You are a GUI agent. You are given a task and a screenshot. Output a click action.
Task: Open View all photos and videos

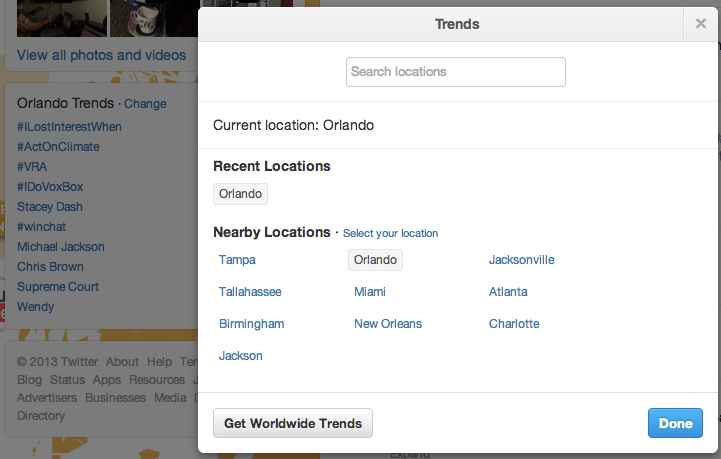(x=101, y=55)
